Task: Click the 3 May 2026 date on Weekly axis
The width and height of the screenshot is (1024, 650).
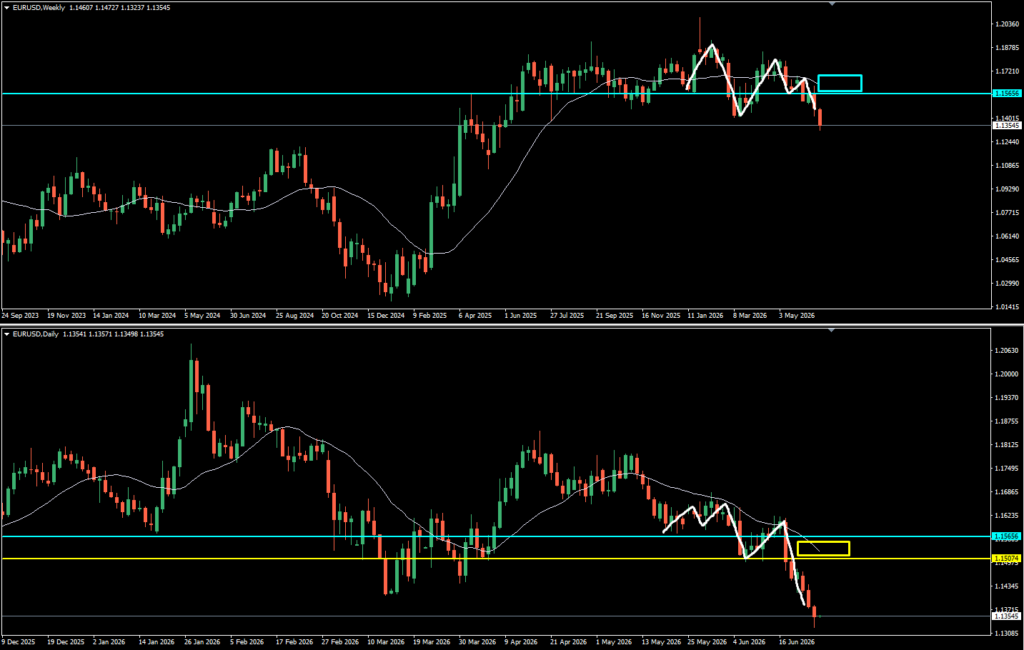Action: pos(797,316)
